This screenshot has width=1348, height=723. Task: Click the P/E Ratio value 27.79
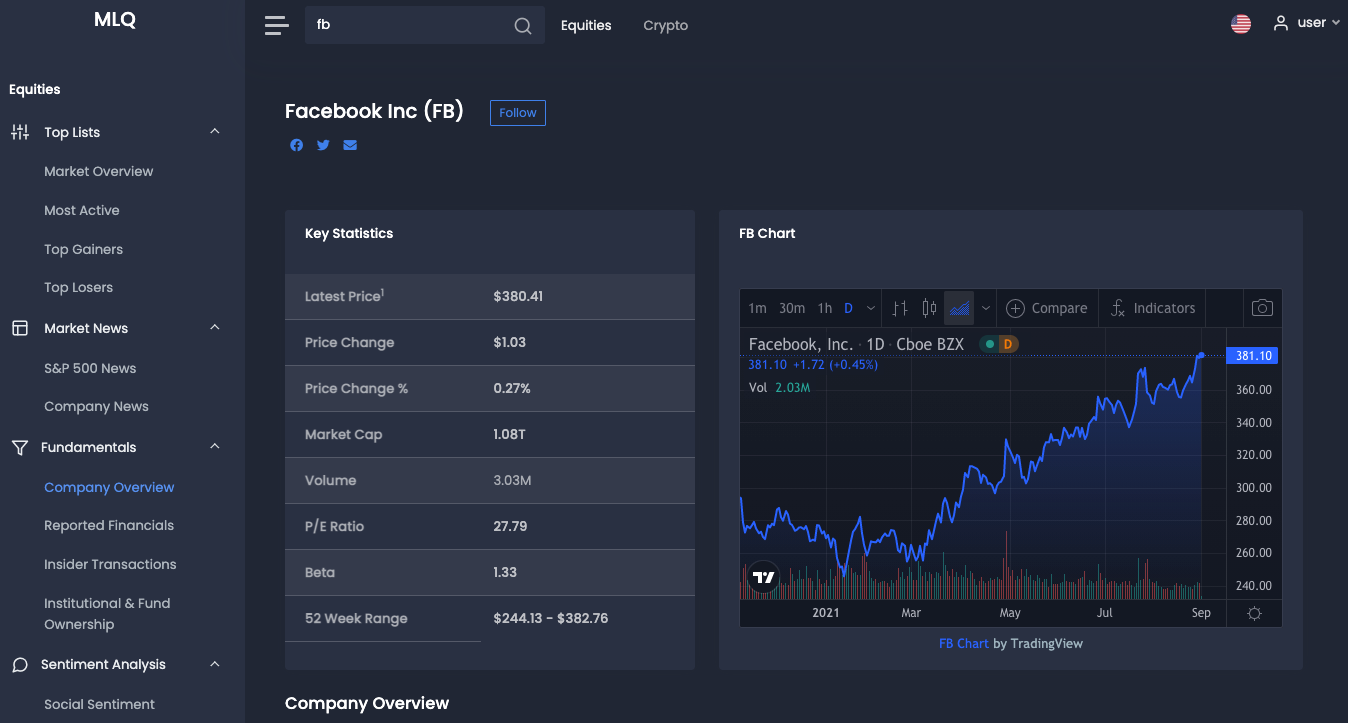point(510,527)
